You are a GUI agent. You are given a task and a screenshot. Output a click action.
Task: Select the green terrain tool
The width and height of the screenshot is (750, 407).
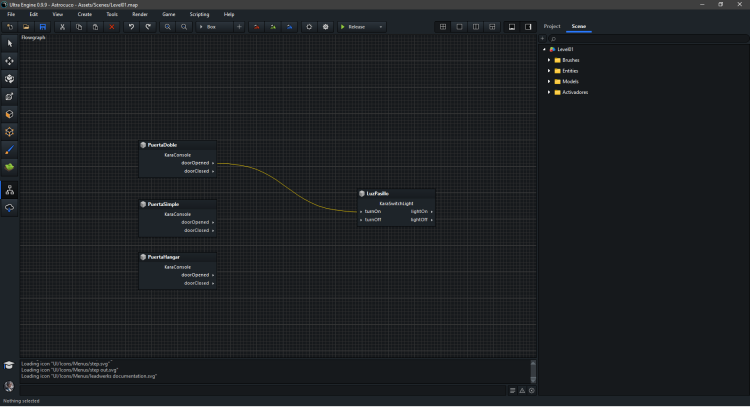tap(10, 166)
